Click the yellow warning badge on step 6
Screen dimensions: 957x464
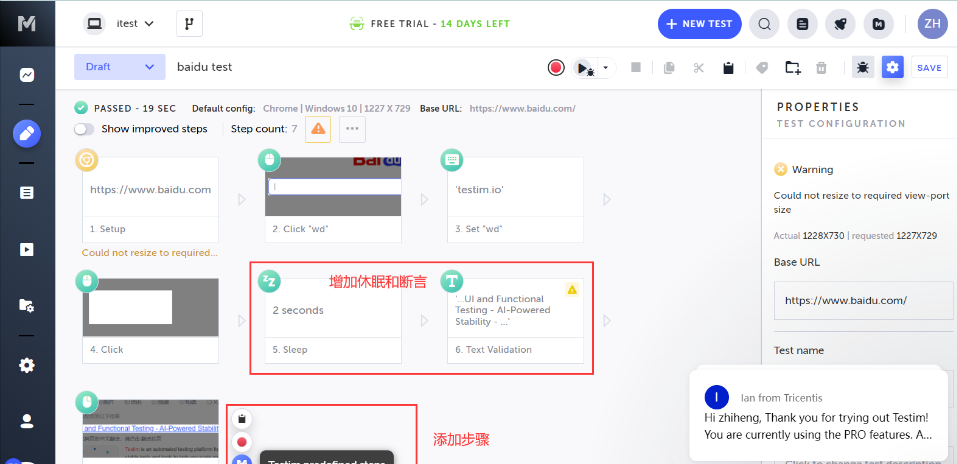572,289
